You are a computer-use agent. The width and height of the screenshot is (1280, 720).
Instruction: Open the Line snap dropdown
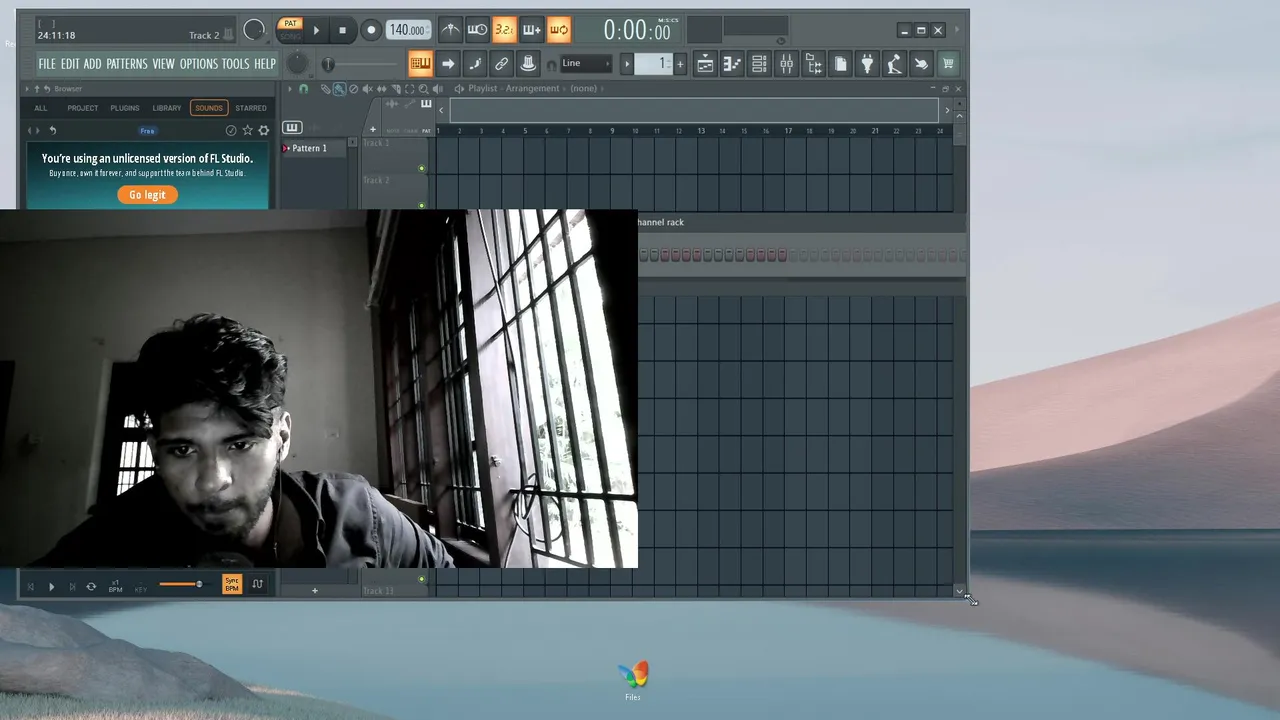click(586, 63)
